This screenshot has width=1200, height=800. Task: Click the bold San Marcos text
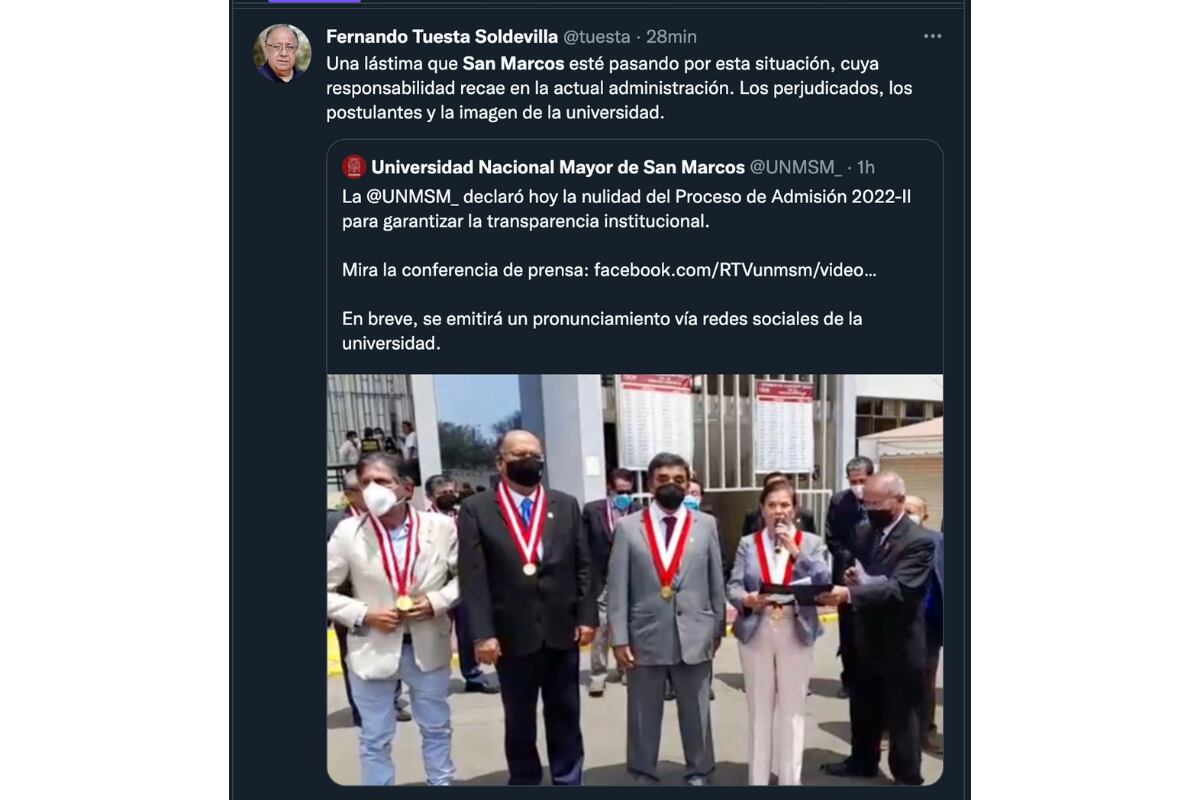click(513, 64)
